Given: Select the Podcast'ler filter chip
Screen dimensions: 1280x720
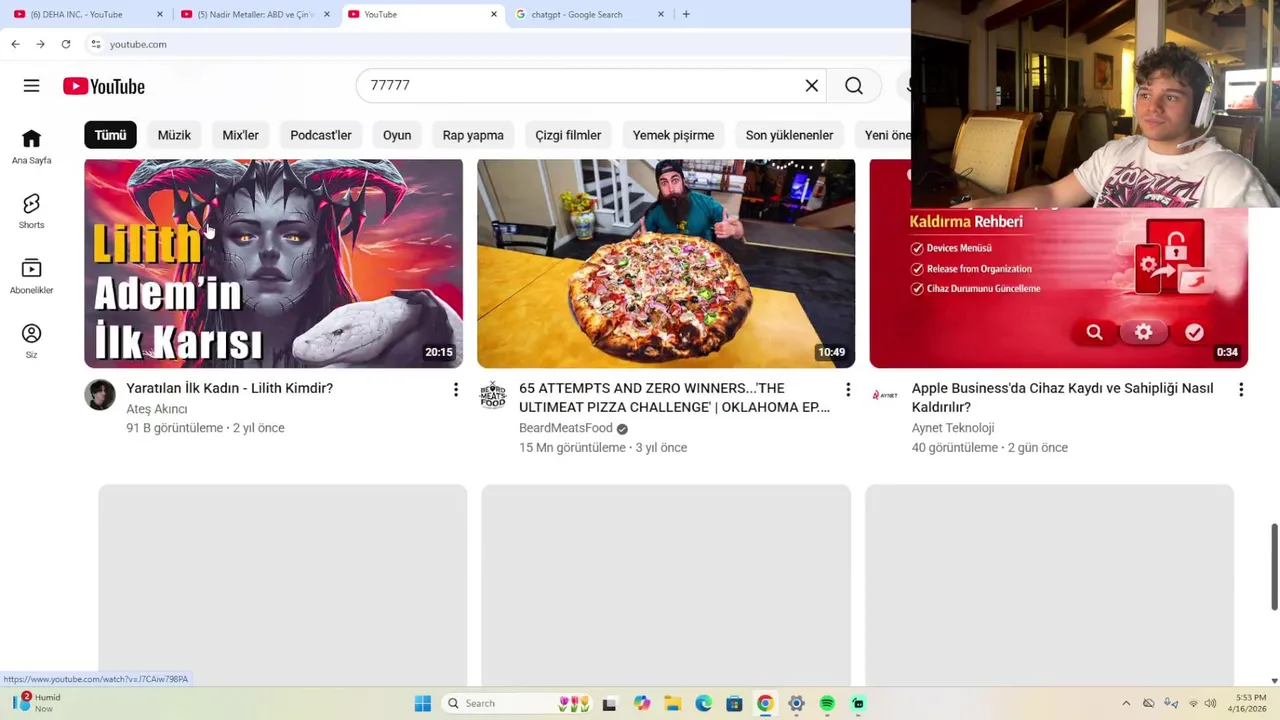Looking at the screenshot, I should pos(321,135).
